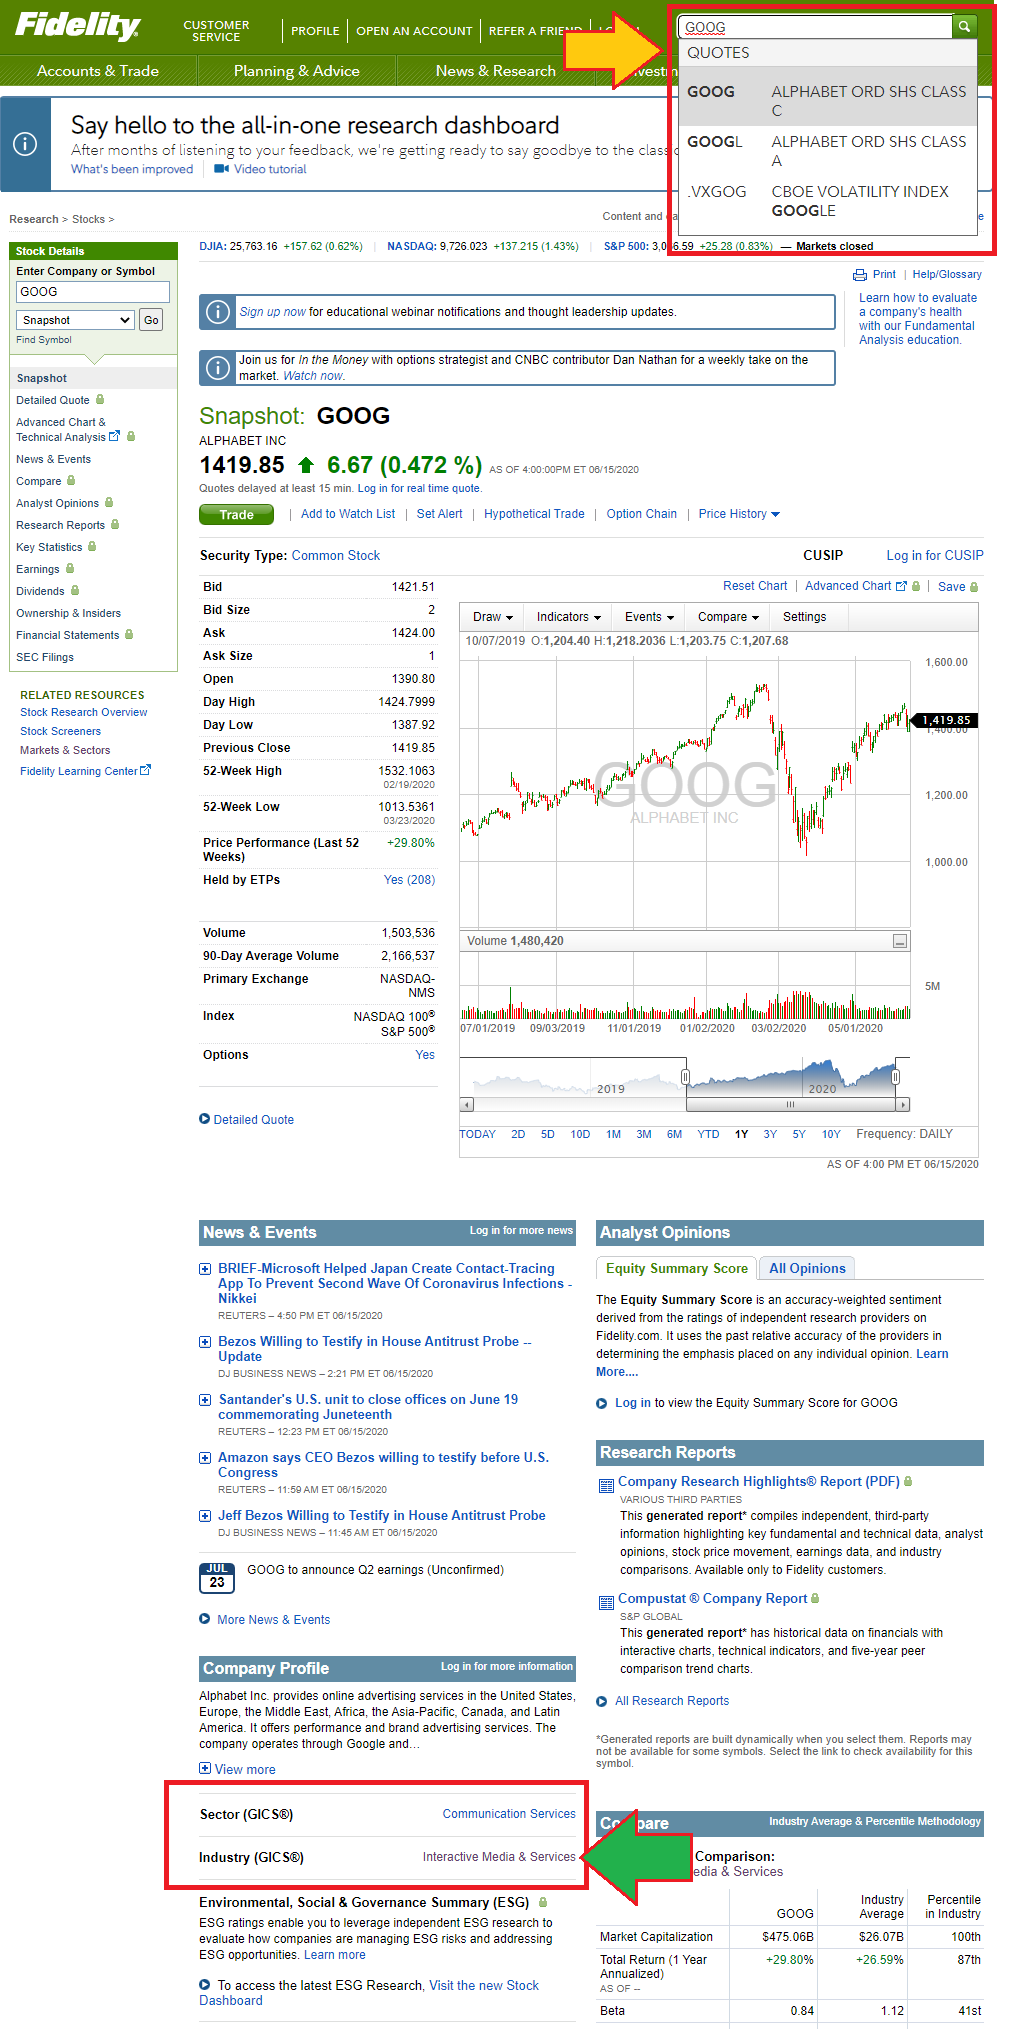Open the chart Compare dropdown
This screenshot has height=2029, width=1034.
coord(728,617)
